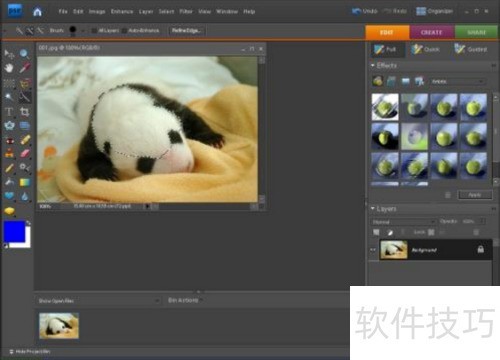This screenshot has width=500, height=360.
Task: Select the yellow Sponge tool
Action: point(9,211)
